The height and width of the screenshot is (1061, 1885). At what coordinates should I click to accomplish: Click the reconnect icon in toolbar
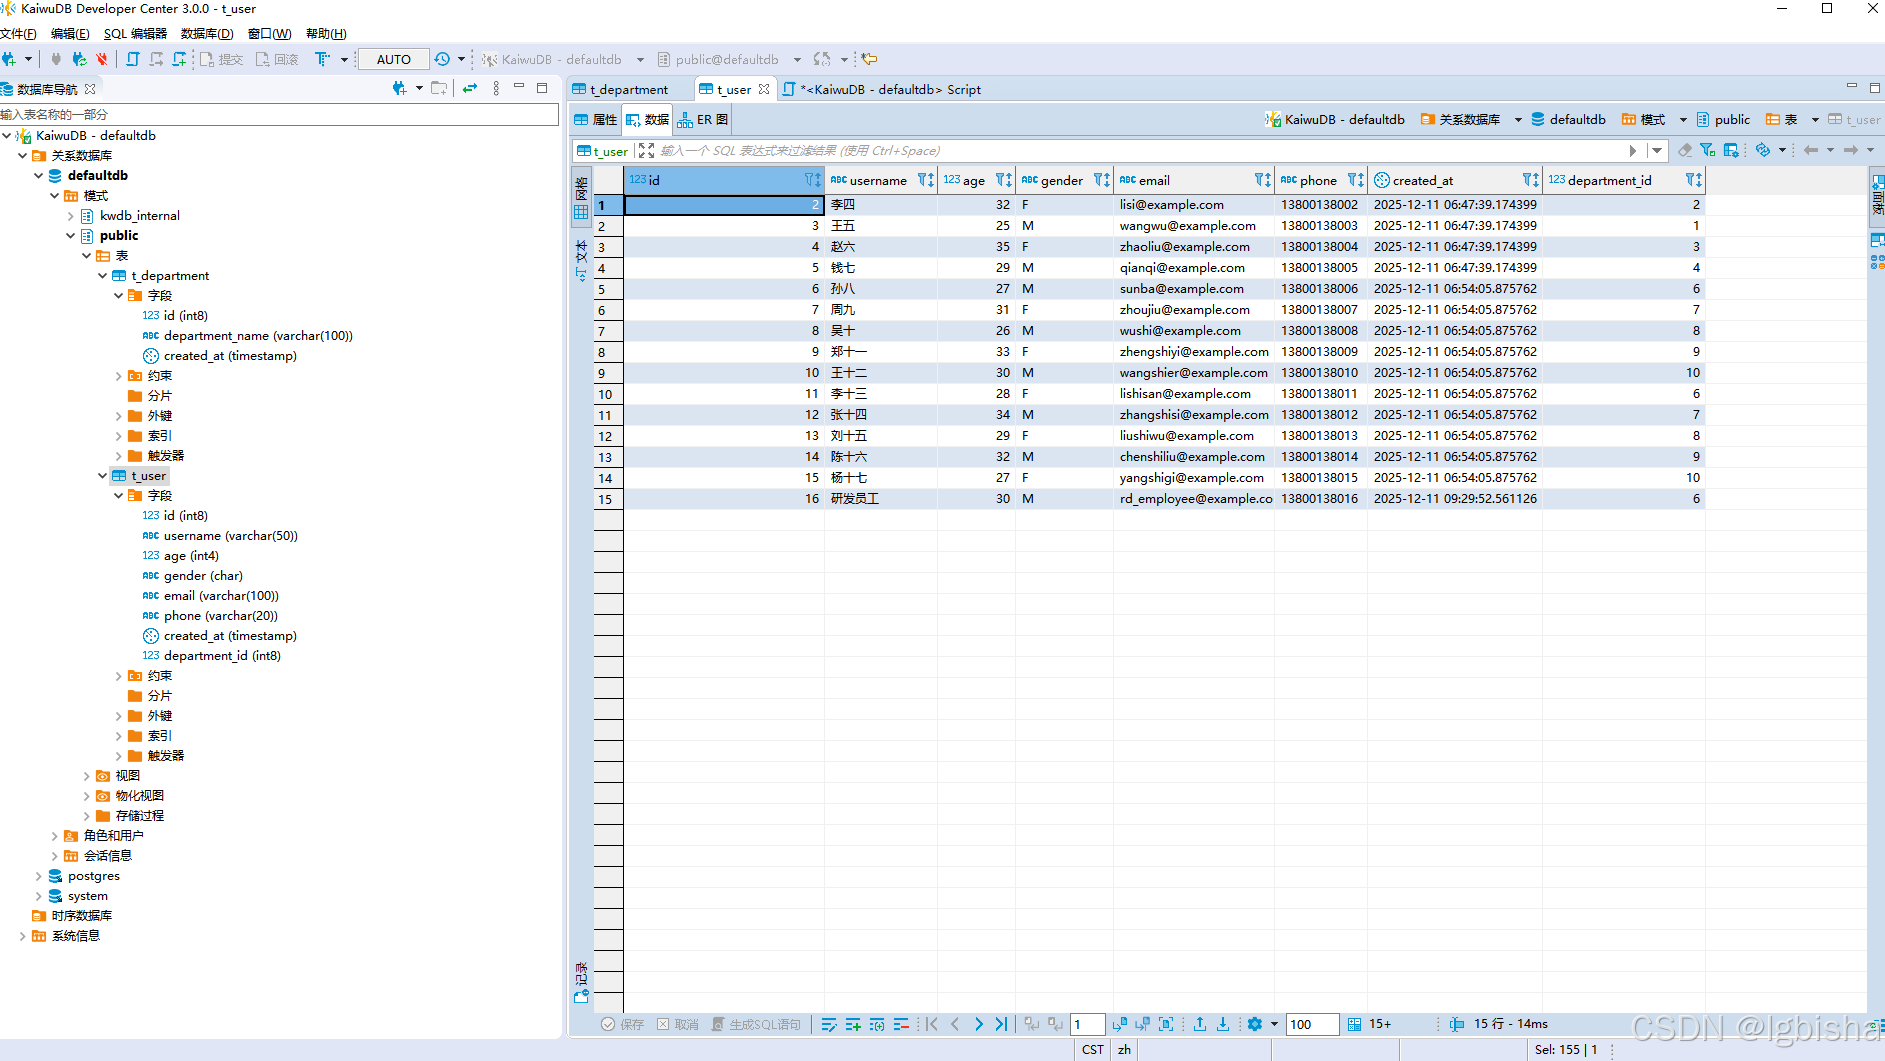tap(79, 59)
